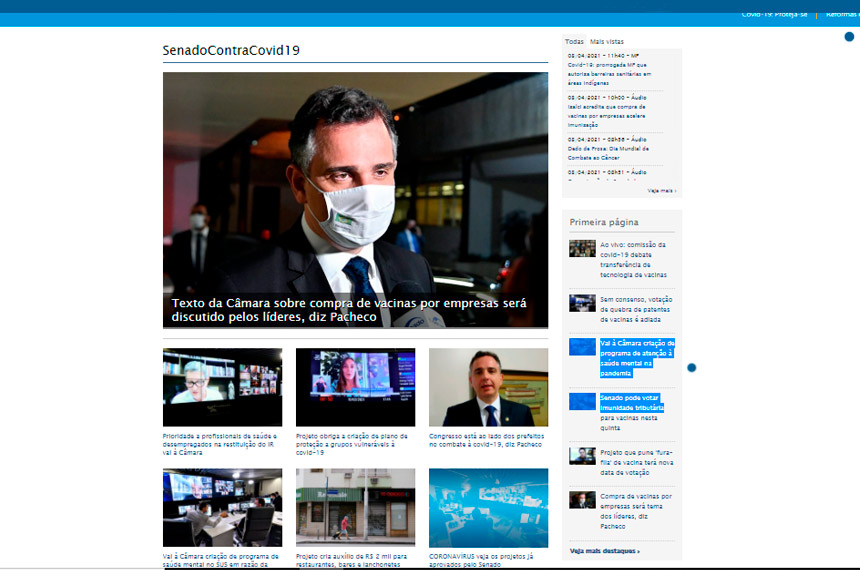The height and width of the screenshot is (570, 860).
Task: Switch to the Todas tab
Action: point(574,41)
